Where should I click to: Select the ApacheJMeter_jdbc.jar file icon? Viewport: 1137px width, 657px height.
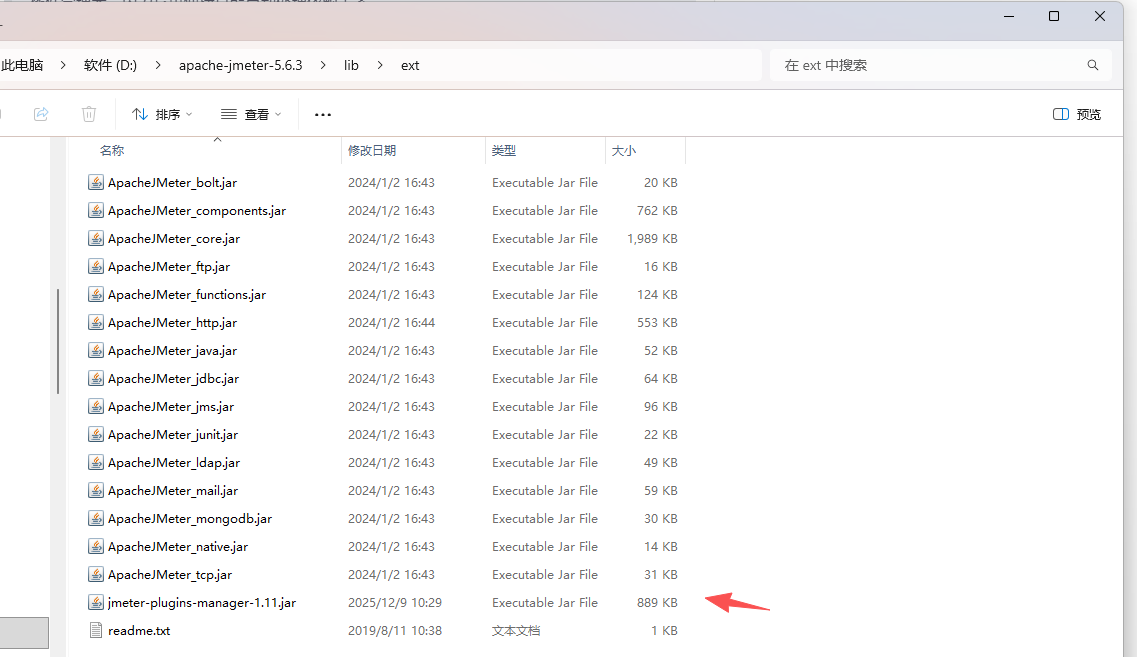click(96, 378)
